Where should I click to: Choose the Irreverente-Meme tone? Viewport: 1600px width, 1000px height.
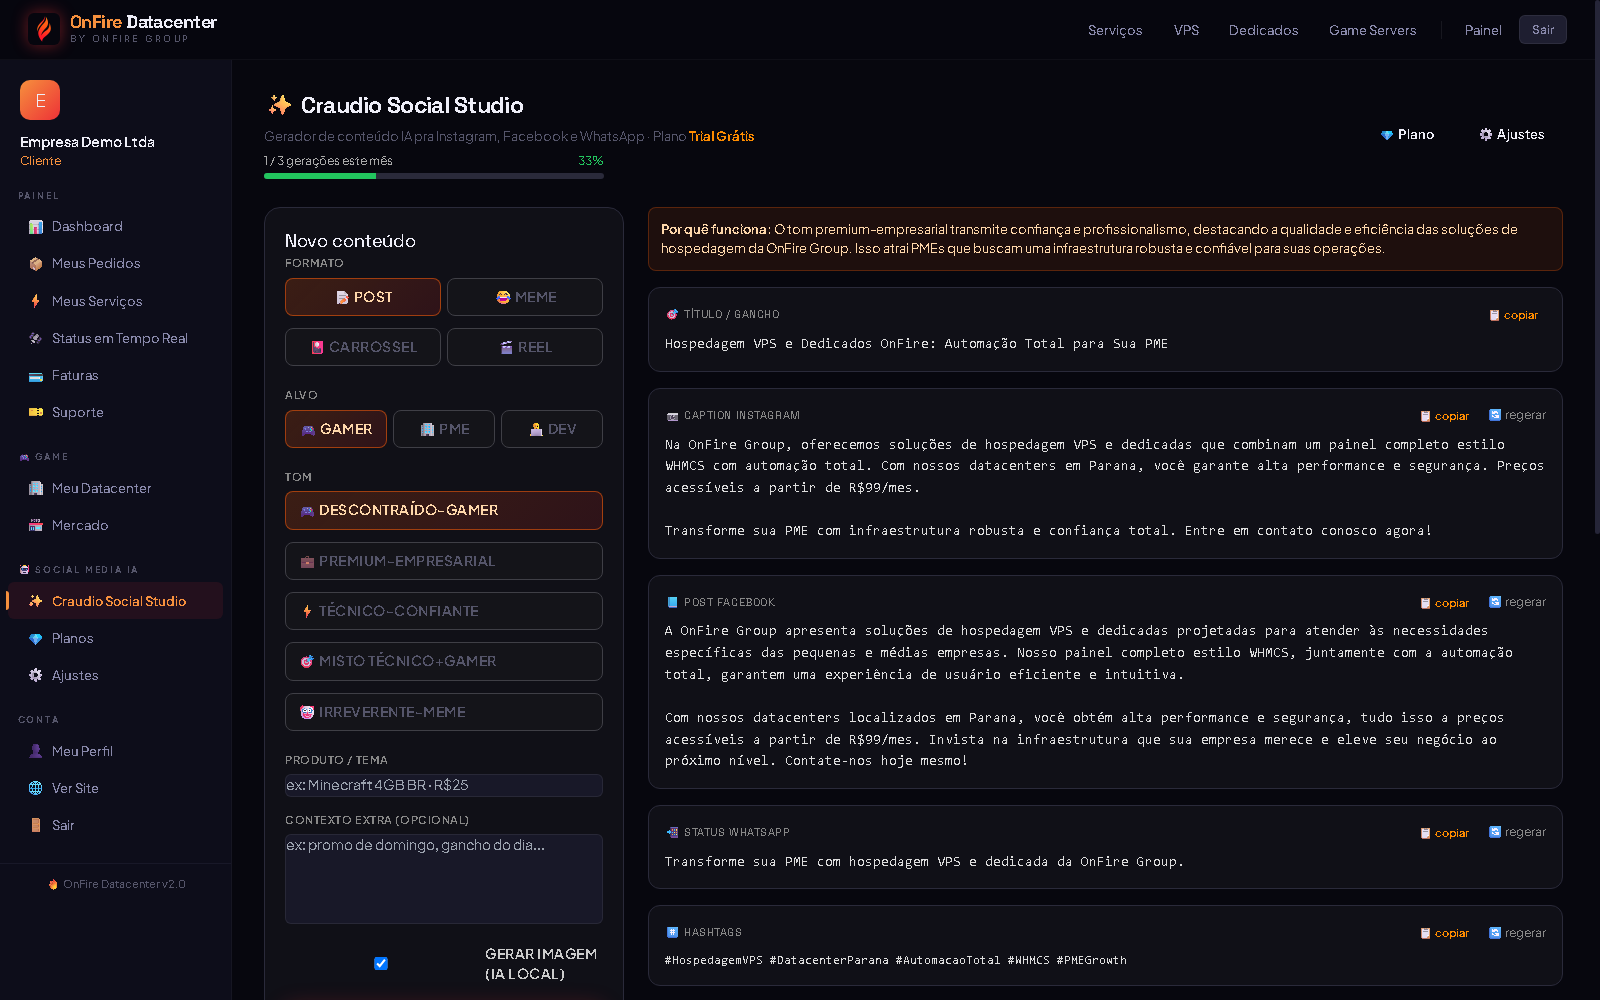click(x=444, y=712)
